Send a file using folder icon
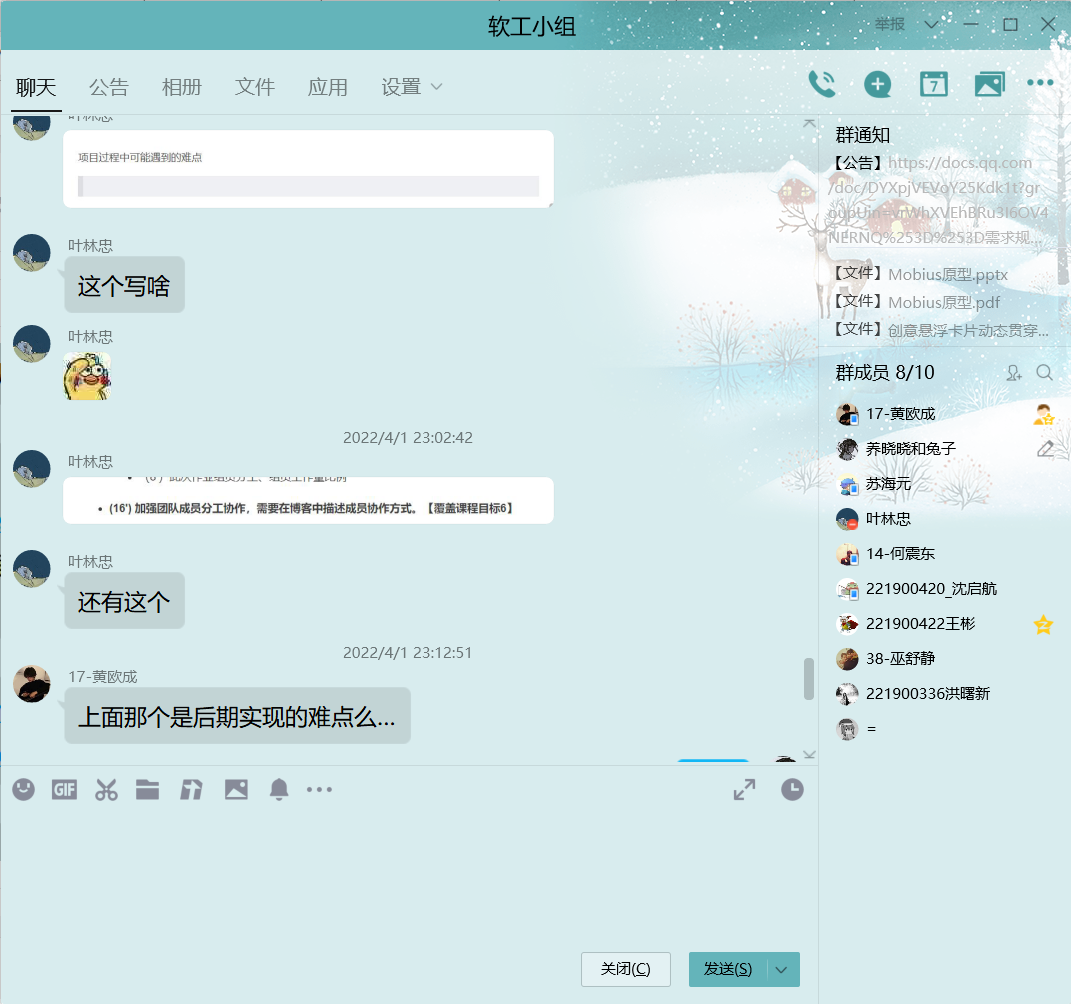Viewport: 1071px width, 1004px height. tap(148, 790)
